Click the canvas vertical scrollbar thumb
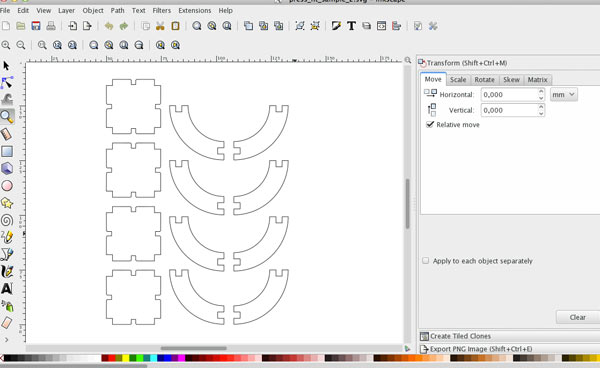The image size is (600, 368). coord(408,203)
